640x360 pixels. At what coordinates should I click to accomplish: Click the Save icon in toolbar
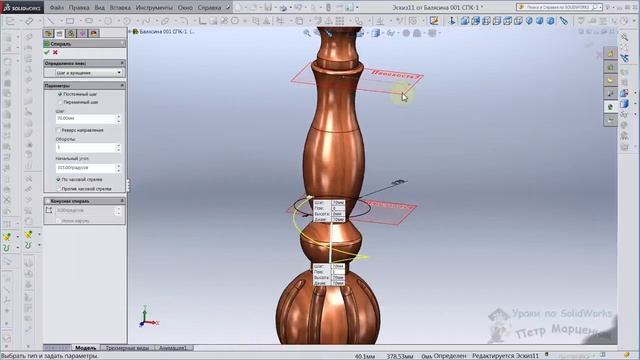click(x=268, y=7)
